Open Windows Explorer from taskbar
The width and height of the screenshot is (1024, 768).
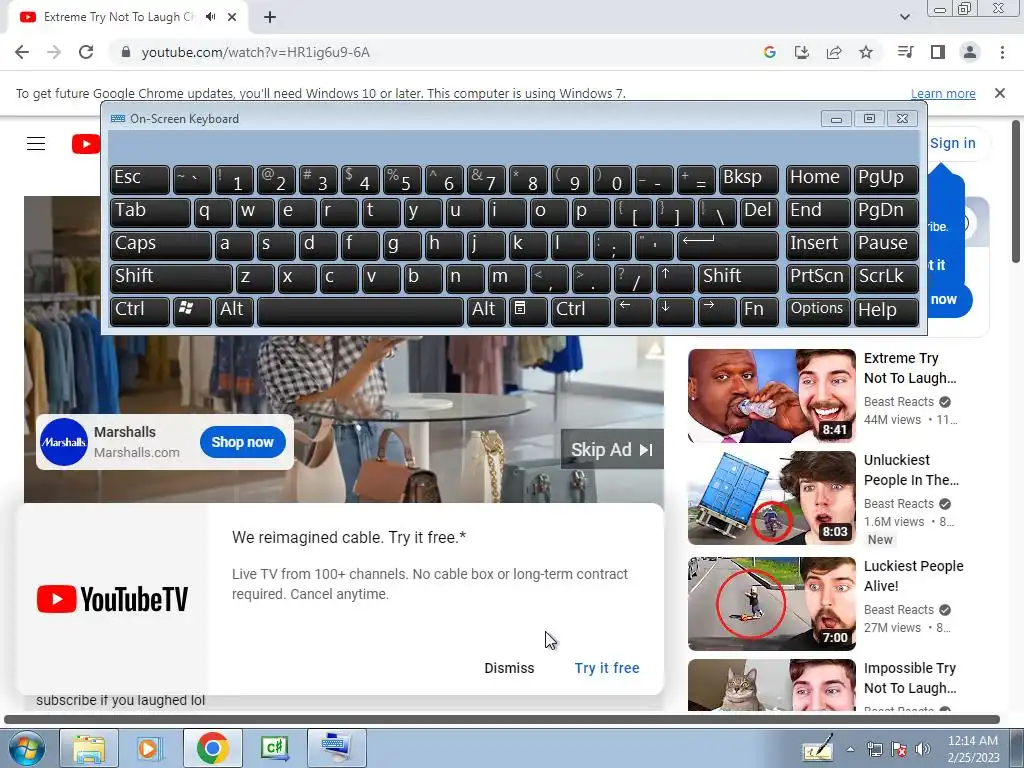click(x=89, y=748)
